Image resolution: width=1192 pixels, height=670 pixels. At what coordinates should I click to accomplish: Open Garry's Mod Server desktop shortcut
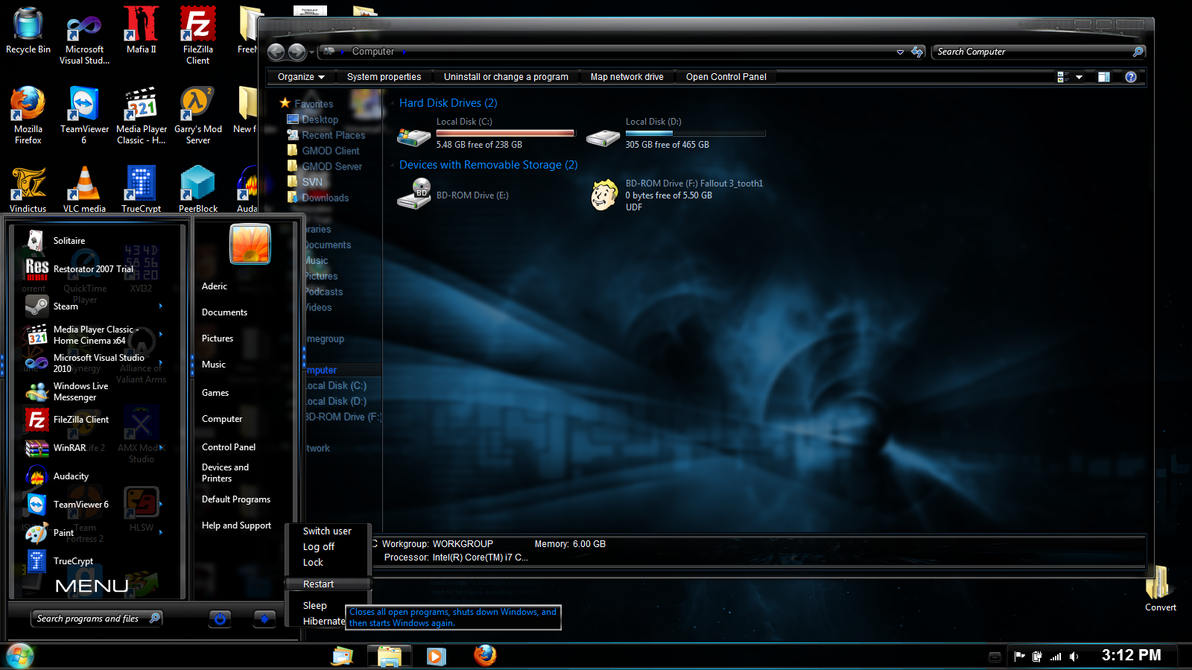[x=198, y=116]
